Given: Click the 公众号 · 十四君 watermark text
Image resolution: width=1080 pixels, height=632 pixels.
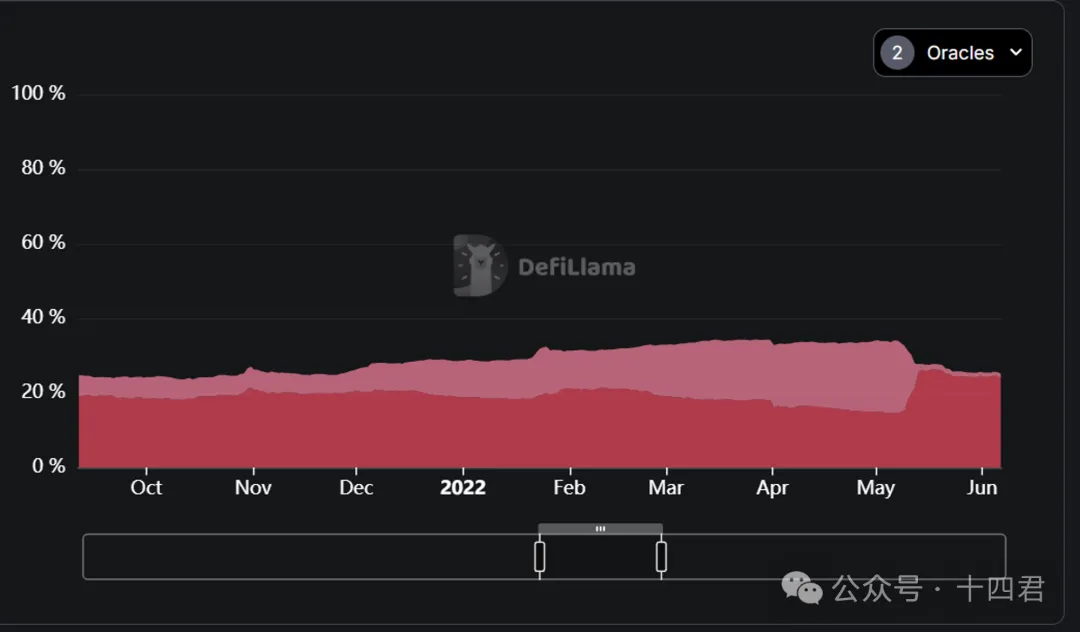Looking at the screenshot, I should coord(938,589).
